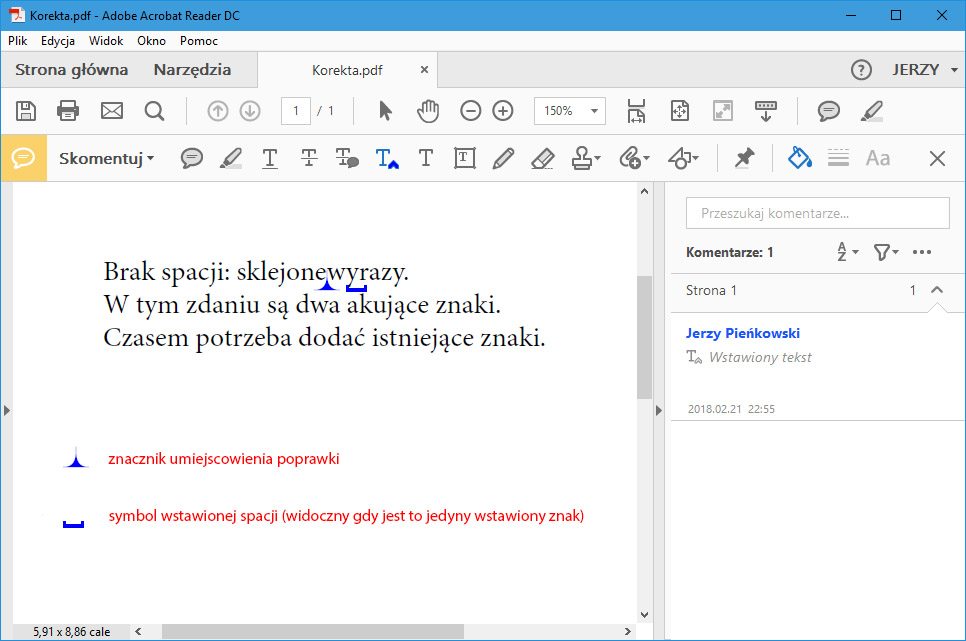
Task: Hide the comments pane with right-side arrow
Action: pyautogui.click(x=658, y=411)
